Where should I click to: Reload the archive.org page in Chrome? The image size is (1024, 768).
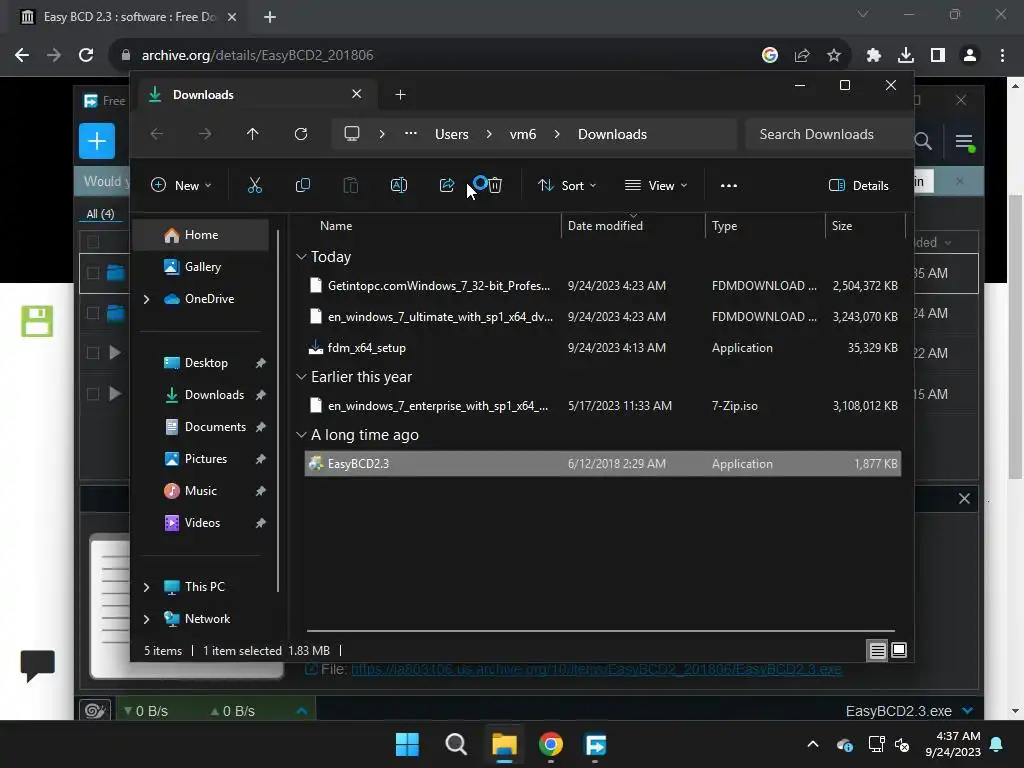tap(86, 56)
